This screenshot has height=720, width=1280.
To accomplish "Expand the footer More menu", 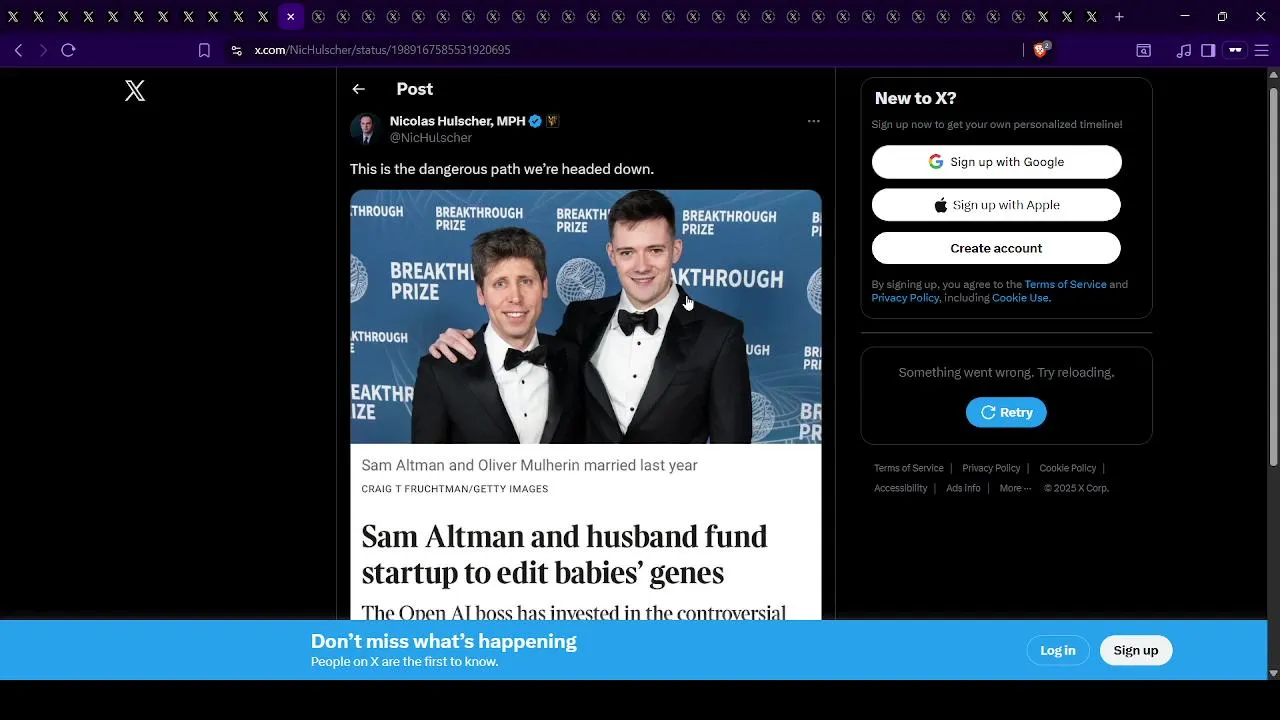I will 1015,488.
